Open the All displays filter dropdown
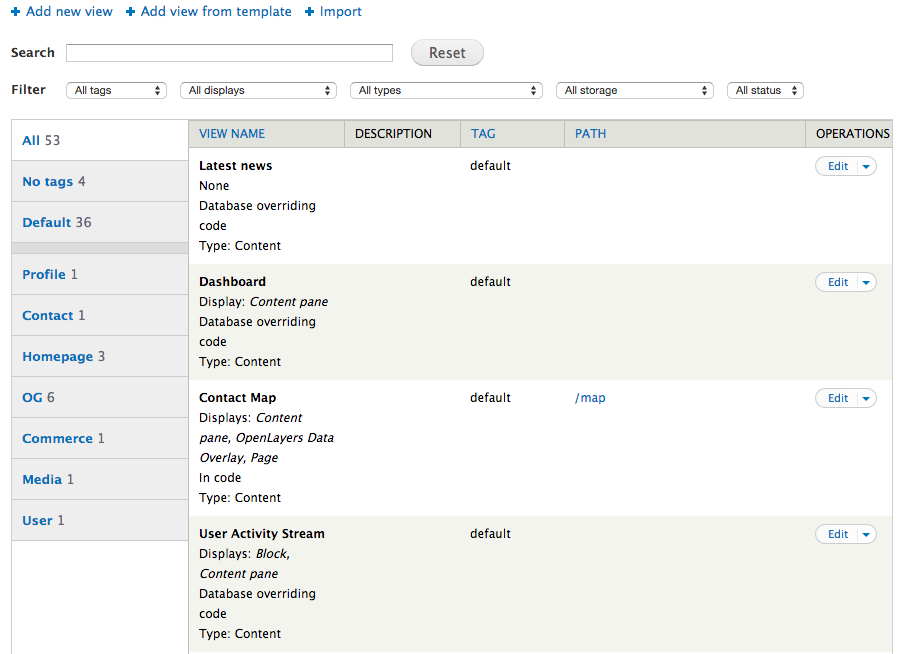 tap(258, 90)
